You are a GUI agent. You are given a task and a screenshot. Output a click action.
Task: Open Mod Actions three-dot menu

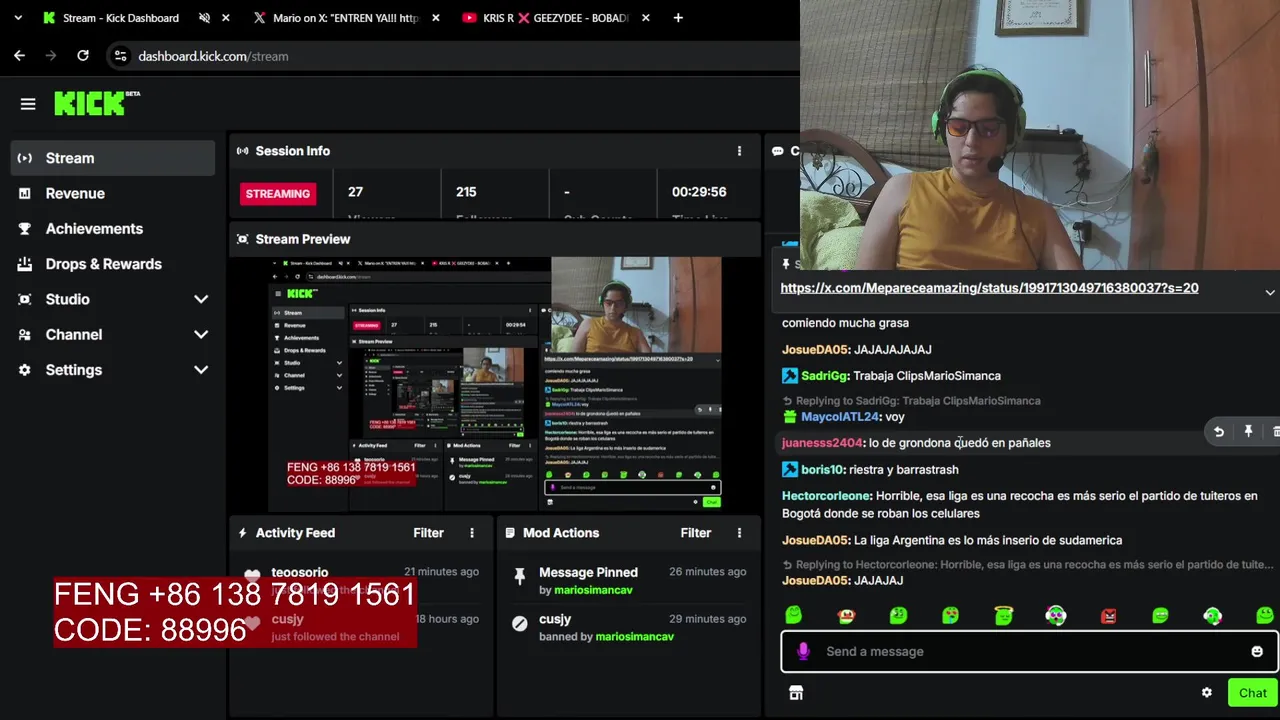[739, 533]
